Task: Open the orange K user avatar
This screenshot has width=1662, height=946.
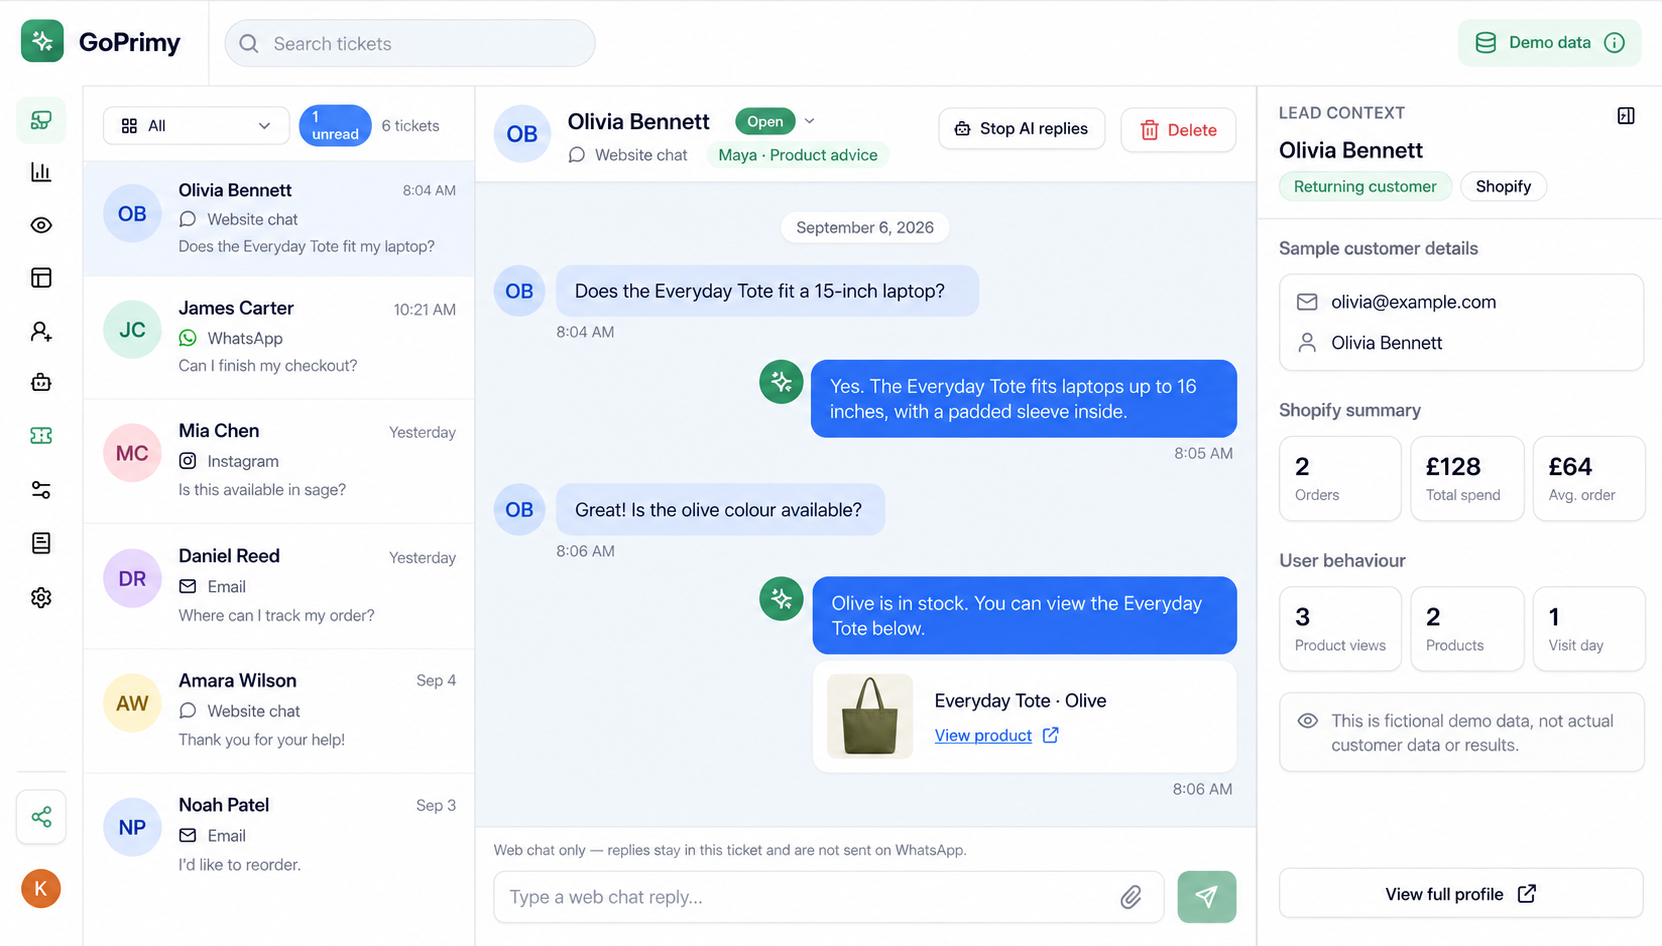Action: (41, 888)
